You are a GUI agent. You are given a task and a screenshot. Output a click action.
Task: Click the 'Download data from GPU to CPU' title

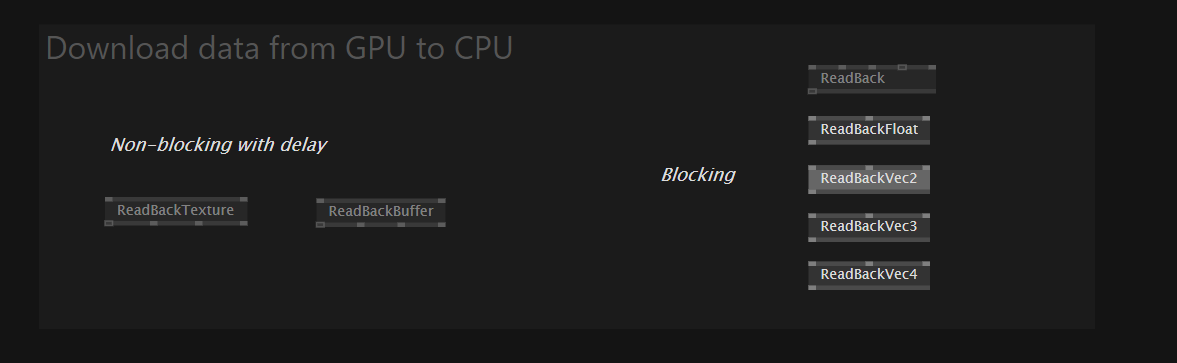point(279,48)
